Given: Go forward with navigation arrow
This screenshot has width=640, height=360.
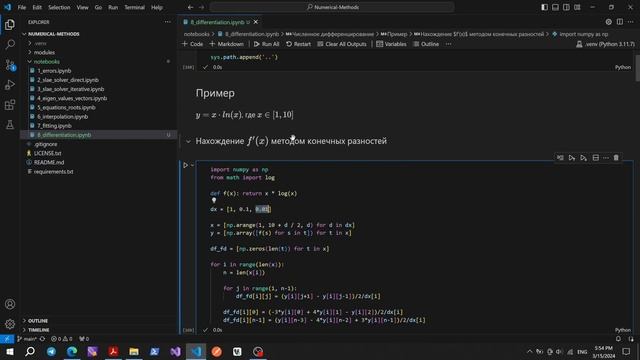Looking at the screenshot, I should (x=201, y=7).
